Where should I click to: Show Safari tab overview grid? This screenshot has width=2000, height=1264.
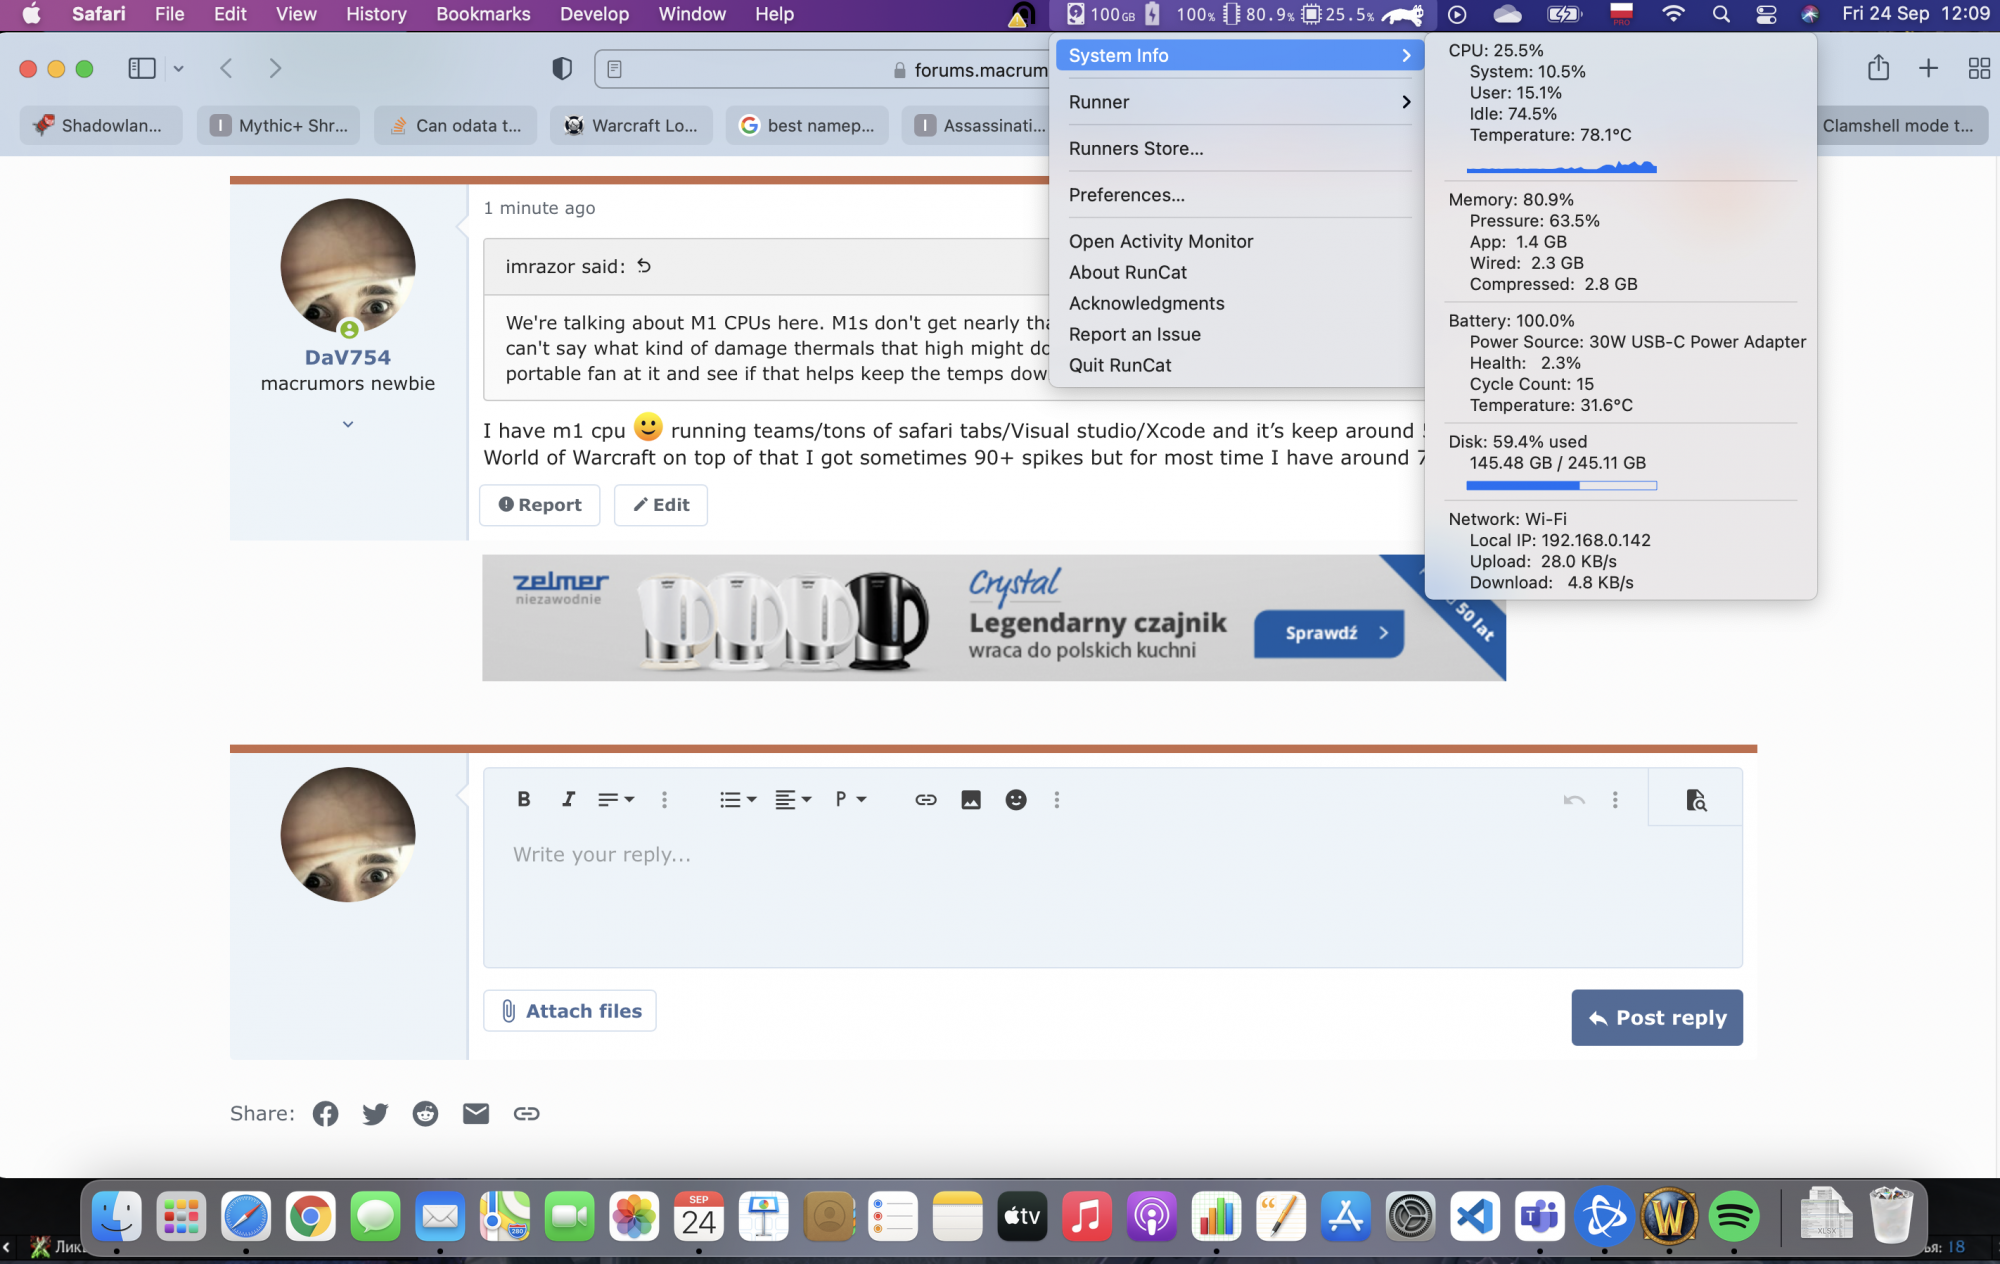pos(1979,68)
